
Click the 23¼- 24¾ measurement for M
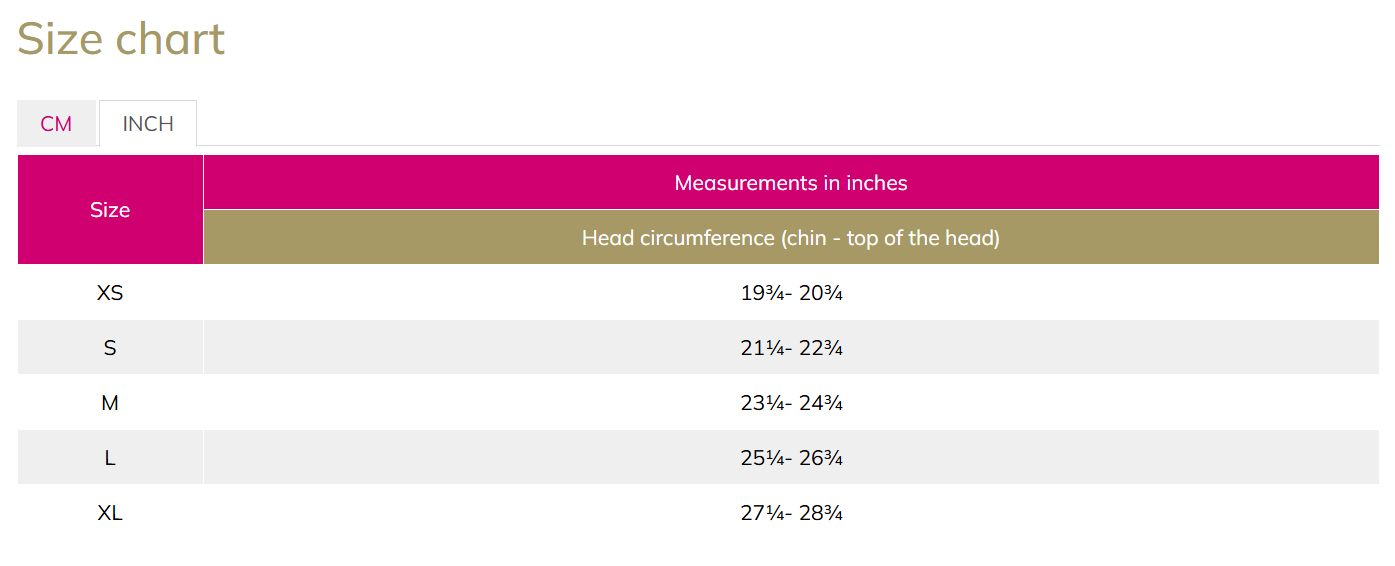click(791, 403)
